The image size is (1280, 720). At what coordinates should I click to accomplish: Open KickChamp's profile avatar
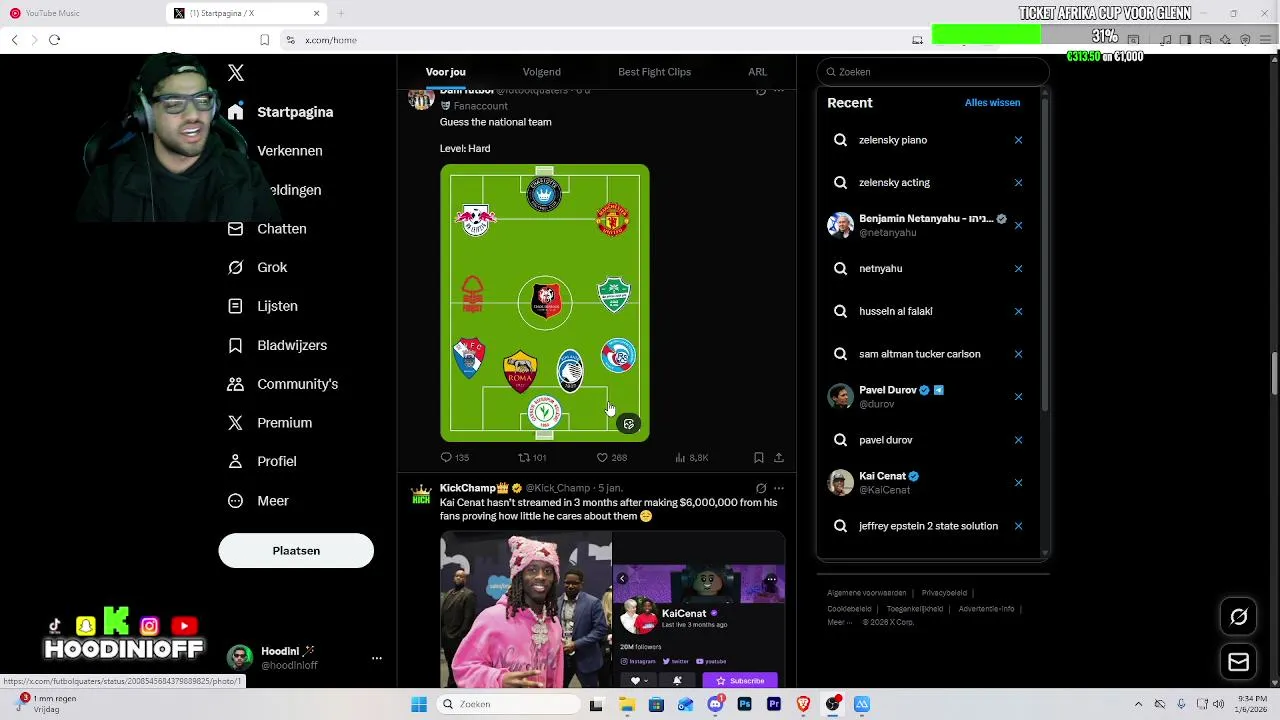coord(421,495)
